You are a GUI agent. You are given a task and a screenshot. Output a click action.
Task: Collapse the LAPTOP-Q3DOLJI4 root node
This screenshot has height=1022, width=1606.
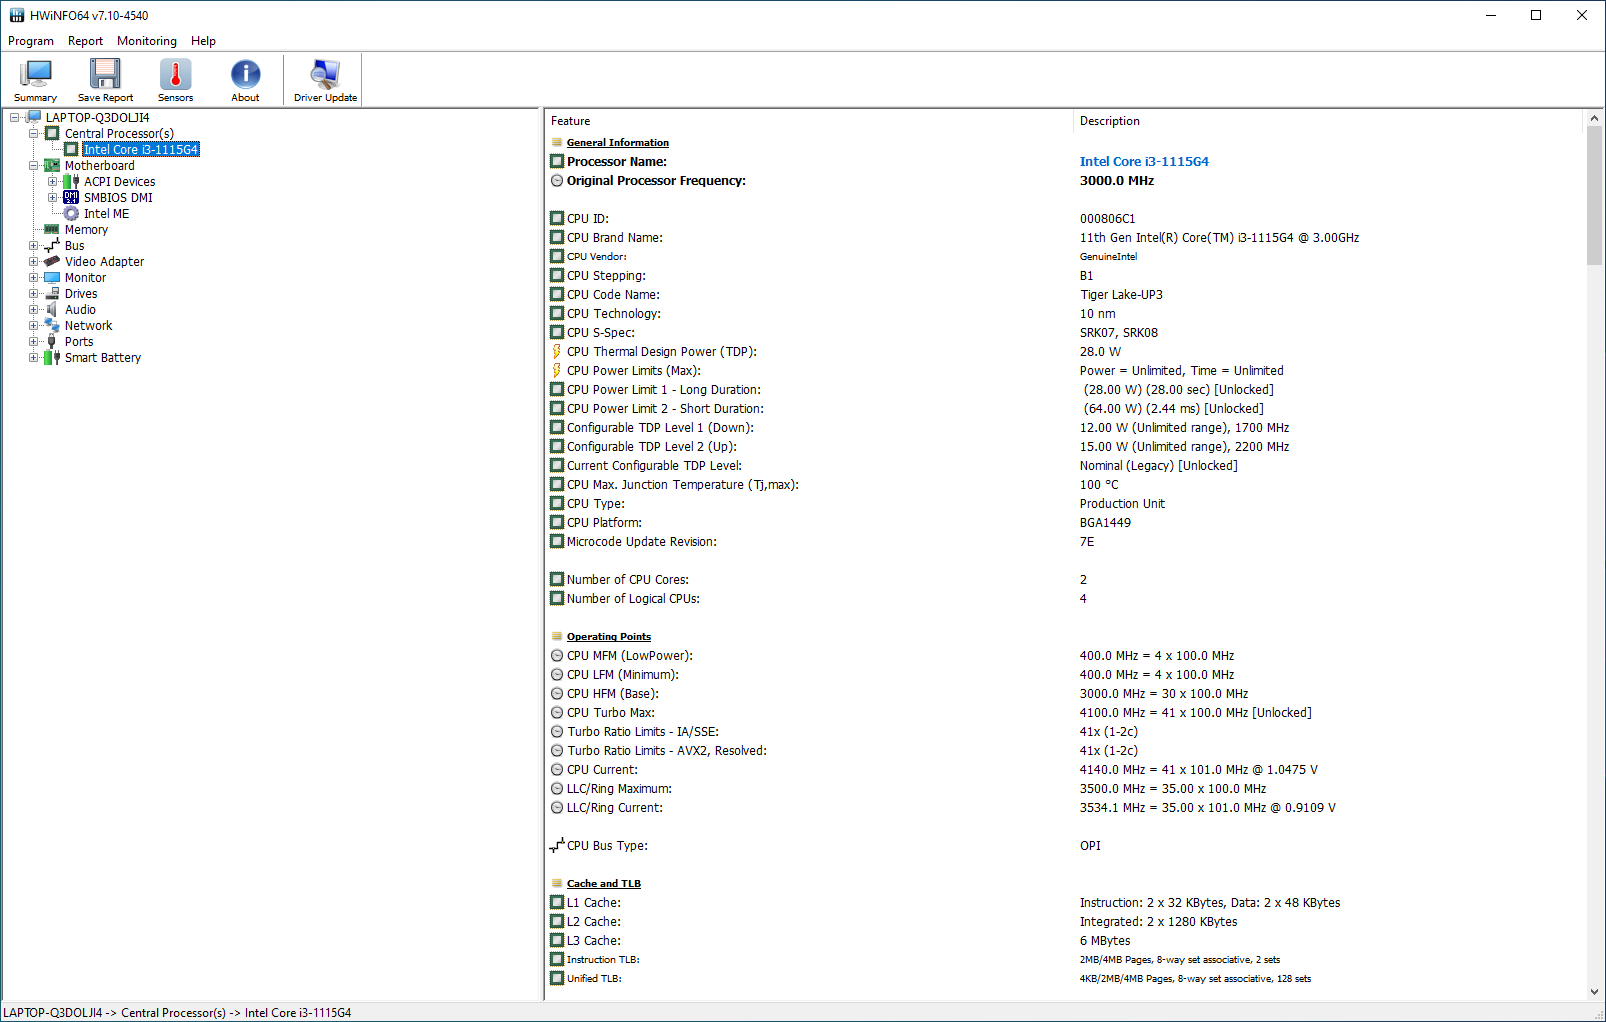(x=15, y=118)
